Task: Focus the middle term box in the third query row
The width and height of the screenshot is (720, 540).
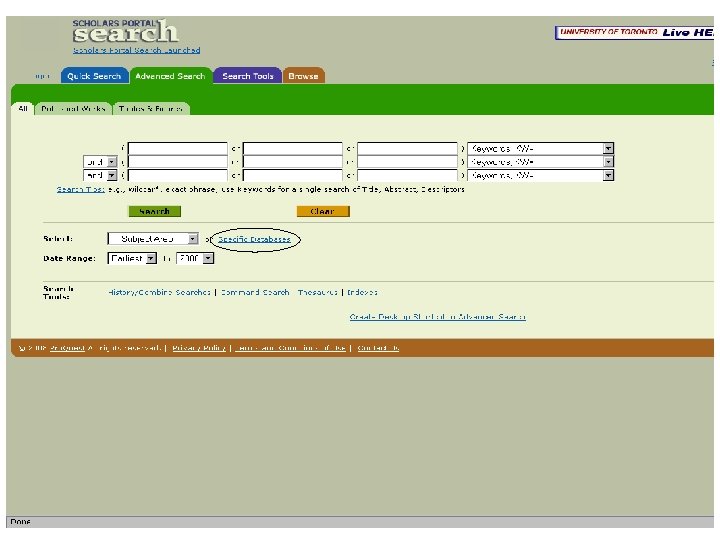Action: pyautogui.click(x=292, y=175)
